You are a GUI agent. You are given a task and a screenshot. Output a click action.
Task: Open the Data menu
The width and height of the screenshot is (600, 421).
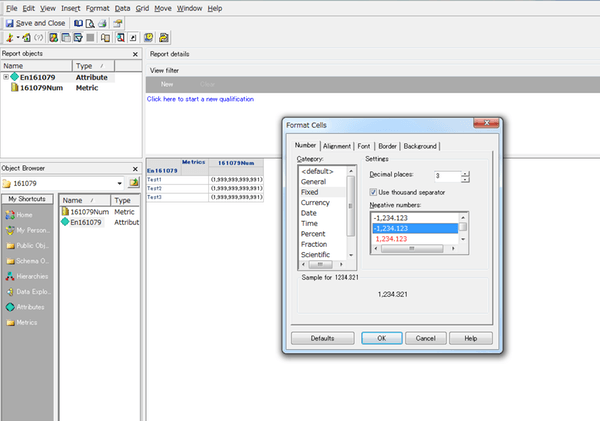pos(122,8)
